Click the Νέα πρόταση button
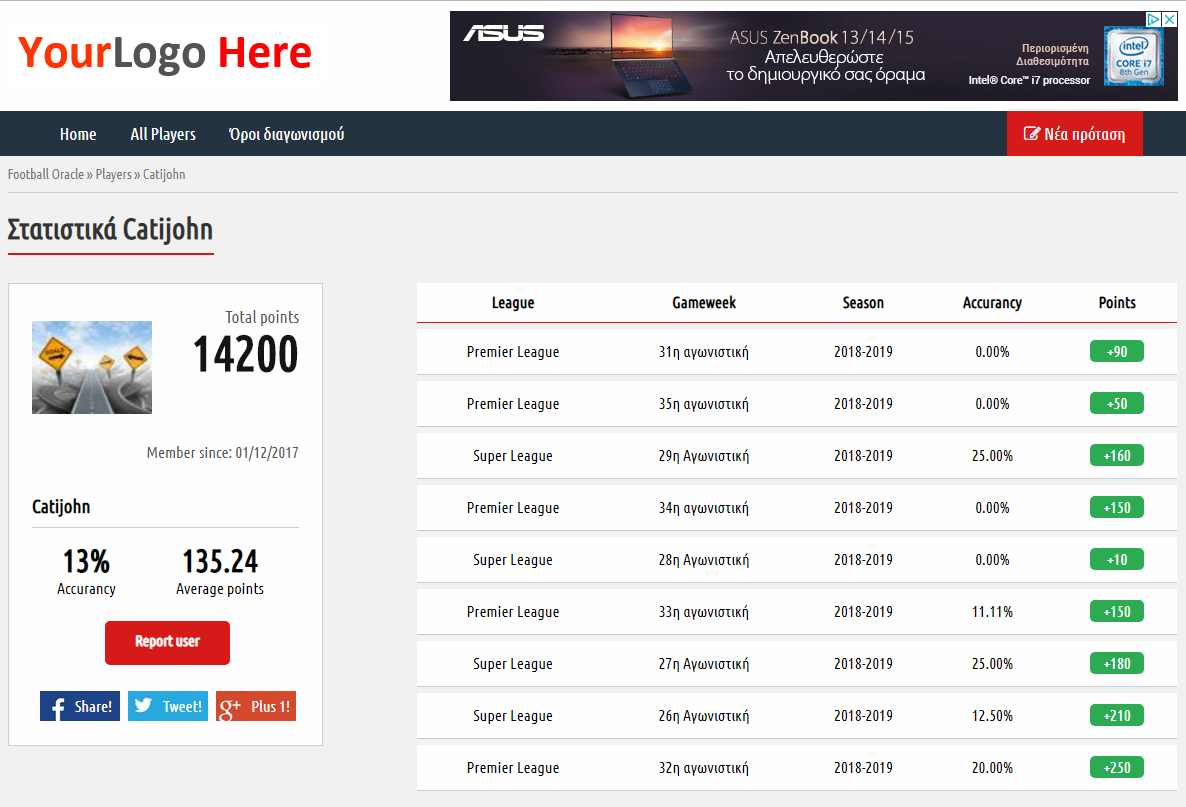Image resolution: width=1186 pixels, height=807 pixels. [x=1074, y=134]
